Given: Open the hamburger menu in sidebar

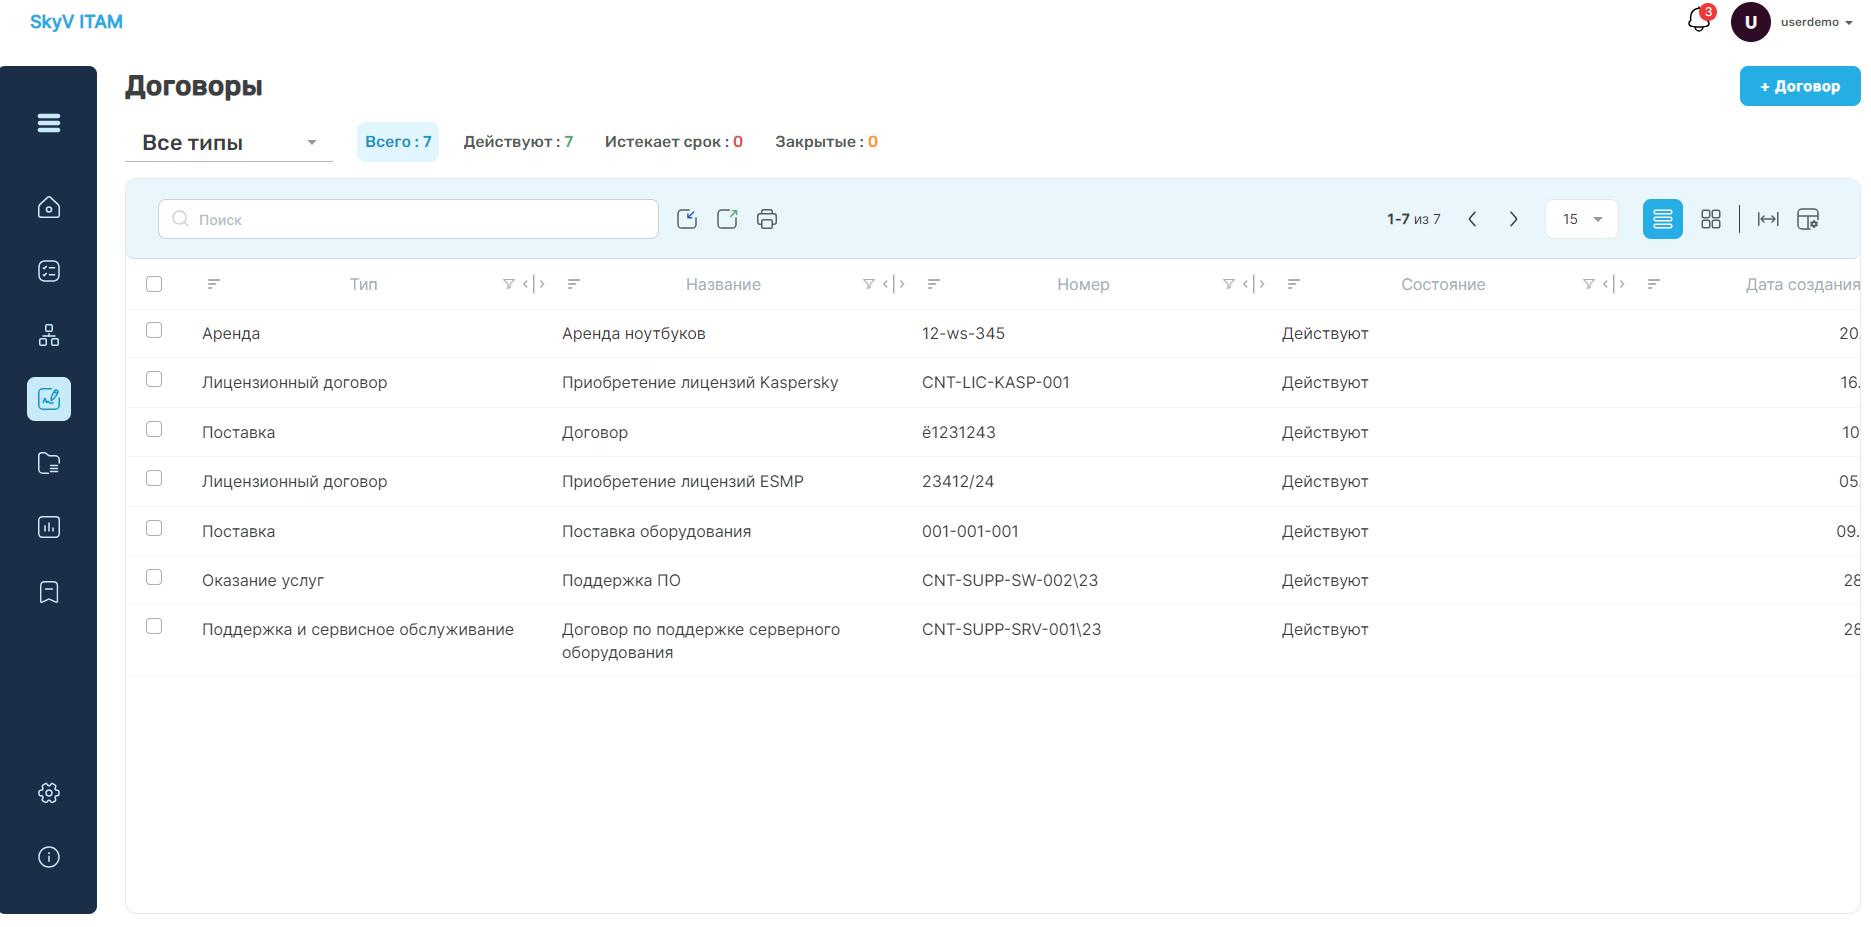Looking at the screenshot, I should 48,123.
